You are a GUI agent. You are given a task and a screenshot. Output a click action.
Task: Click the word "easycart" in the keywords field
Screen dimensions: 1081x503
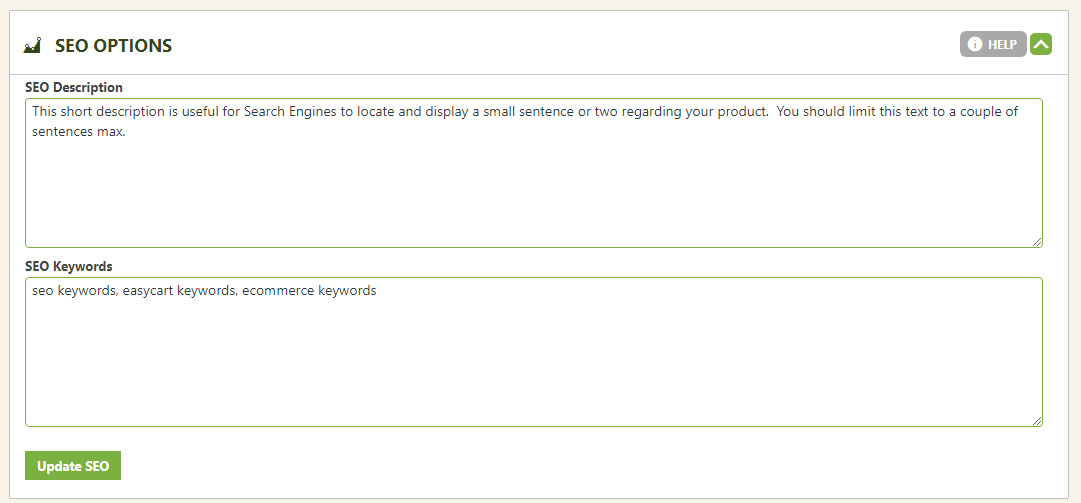click(x=148, y=291)
